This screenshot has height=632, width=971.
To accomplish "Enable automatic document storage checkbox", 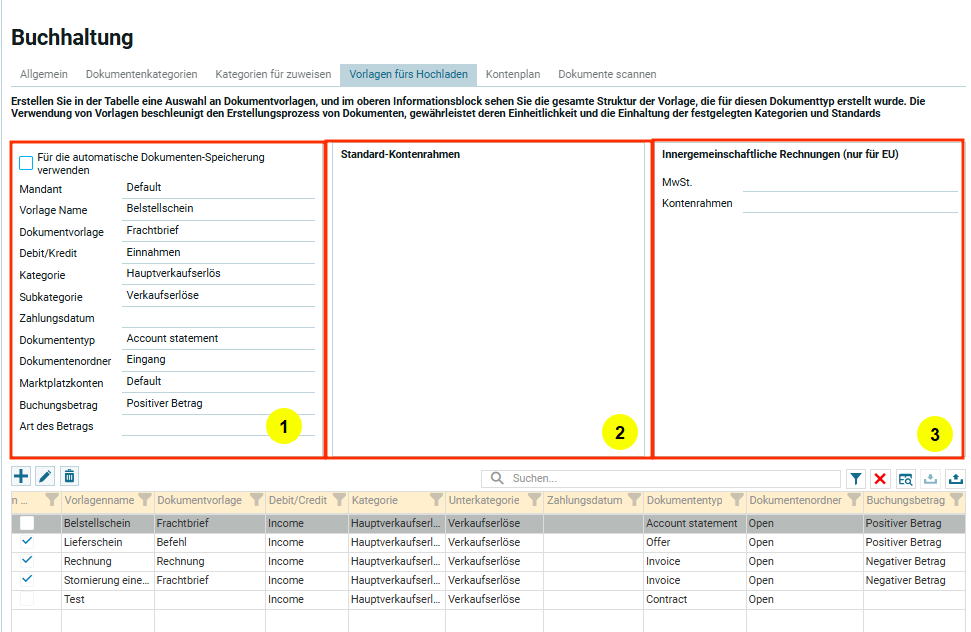I will [x=26, y=163].
